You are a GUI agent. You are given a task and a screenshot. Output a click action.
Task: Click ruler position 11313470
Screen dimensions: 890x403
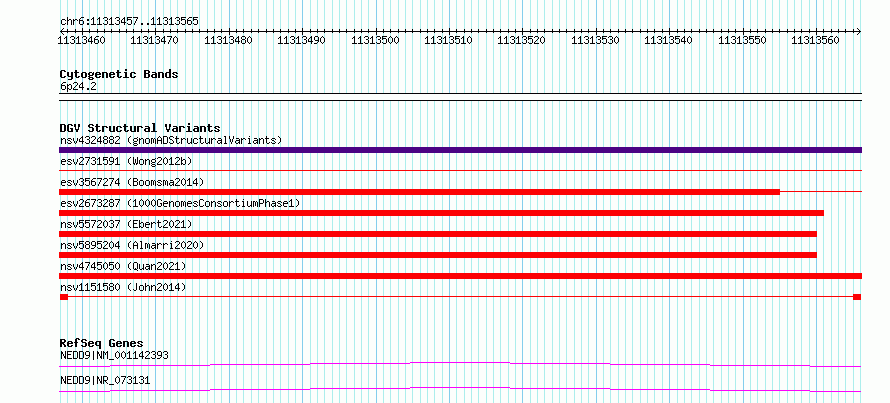coord(154,40)
